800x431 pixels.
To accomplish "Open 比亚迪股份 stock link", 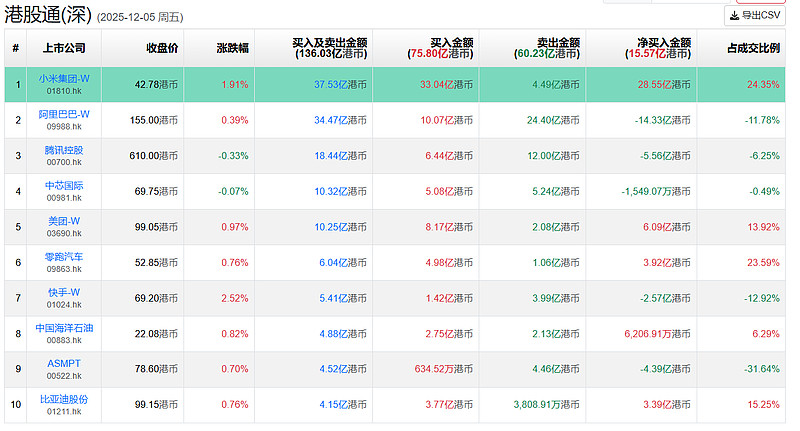I will (64, 399).
